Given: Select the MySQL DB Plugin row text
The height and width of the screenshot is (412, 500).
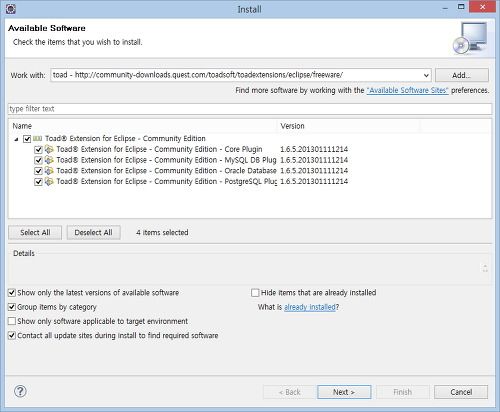Looking at the screenshot, I should 166,160.
